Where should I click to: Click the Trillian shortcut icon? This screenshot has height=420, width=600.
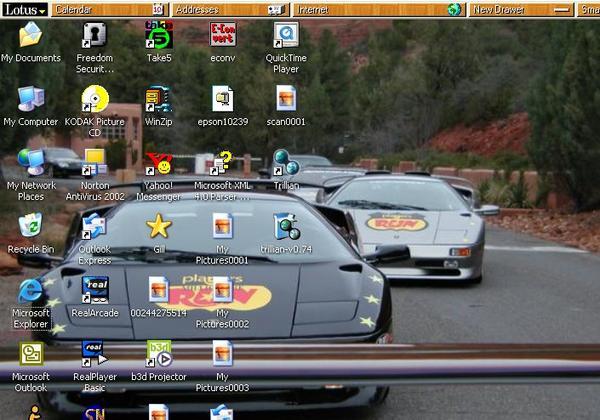(286, 163)
